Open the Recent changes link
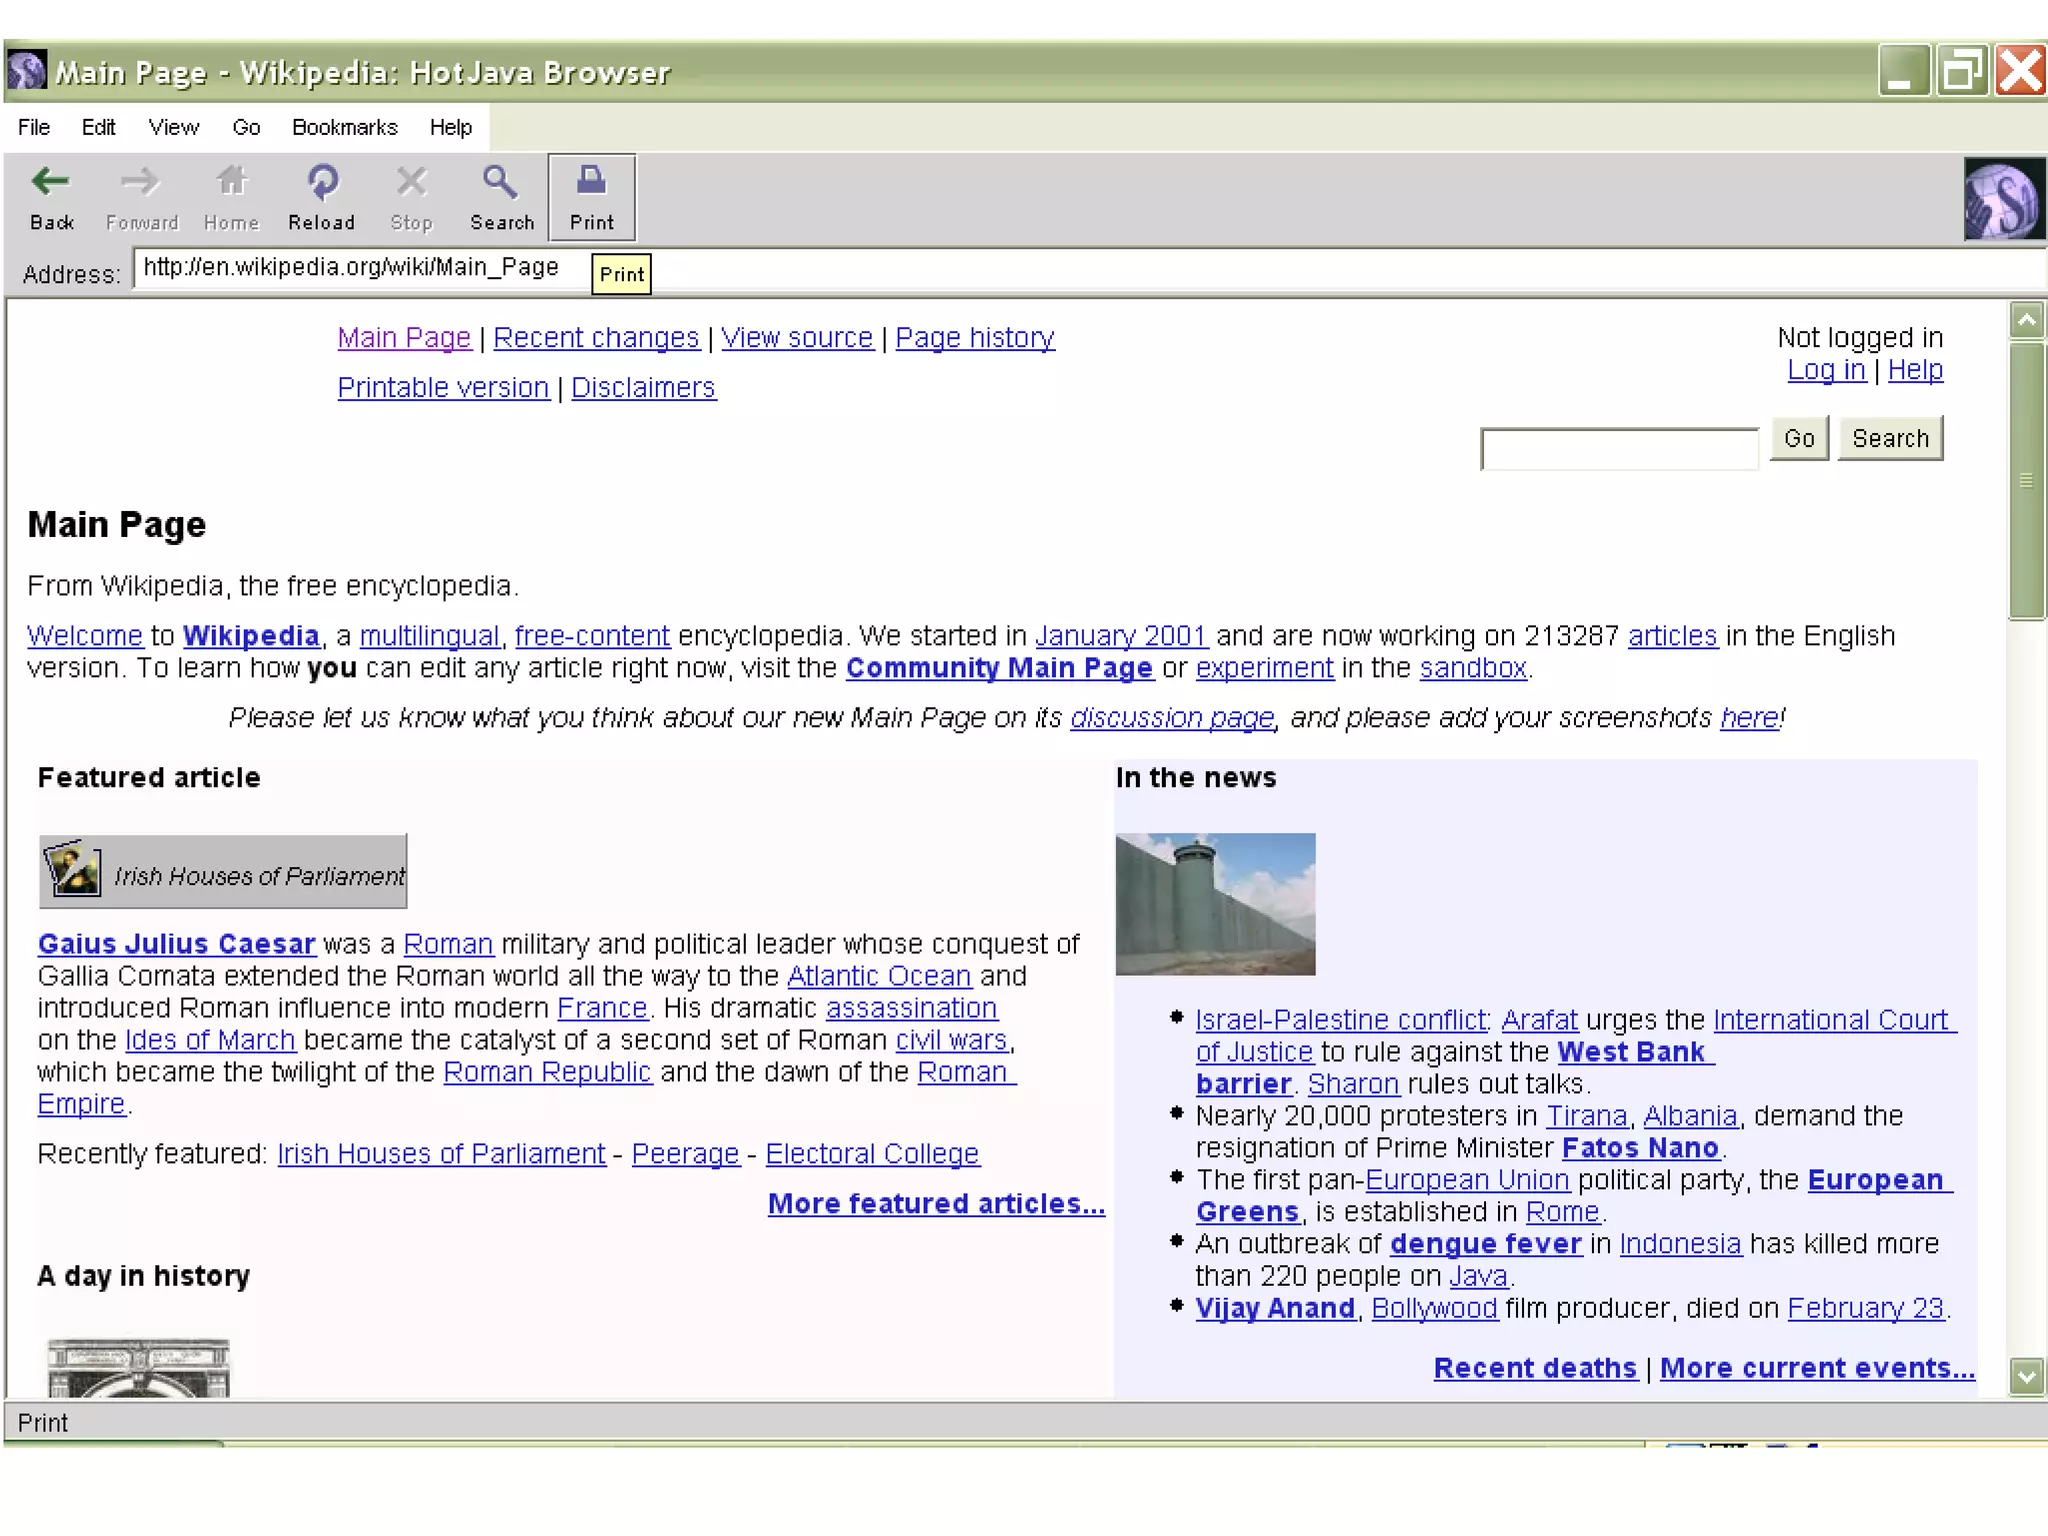The width and height of the screenshot is (2048, 1536). click(596, 338)
